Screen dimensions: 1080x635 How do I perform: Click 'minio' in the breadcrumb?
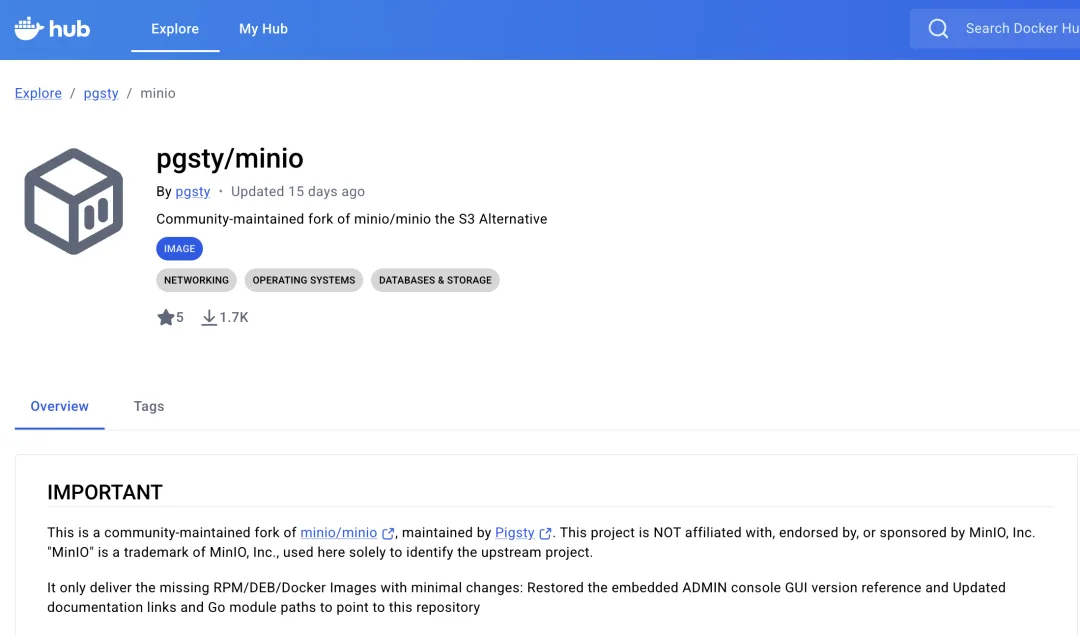pyautogui.click(x=158, y=93)
